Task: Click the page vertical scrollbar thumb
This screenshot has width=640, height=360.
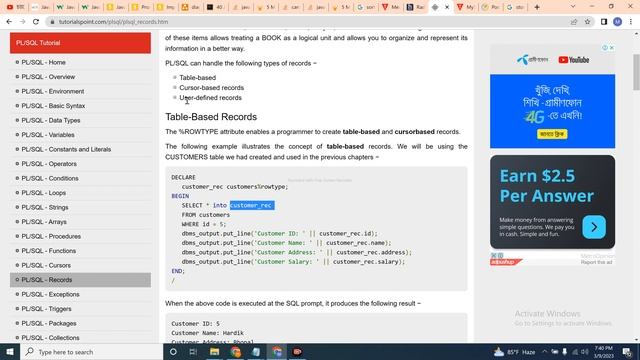Action: click(636, 72)
